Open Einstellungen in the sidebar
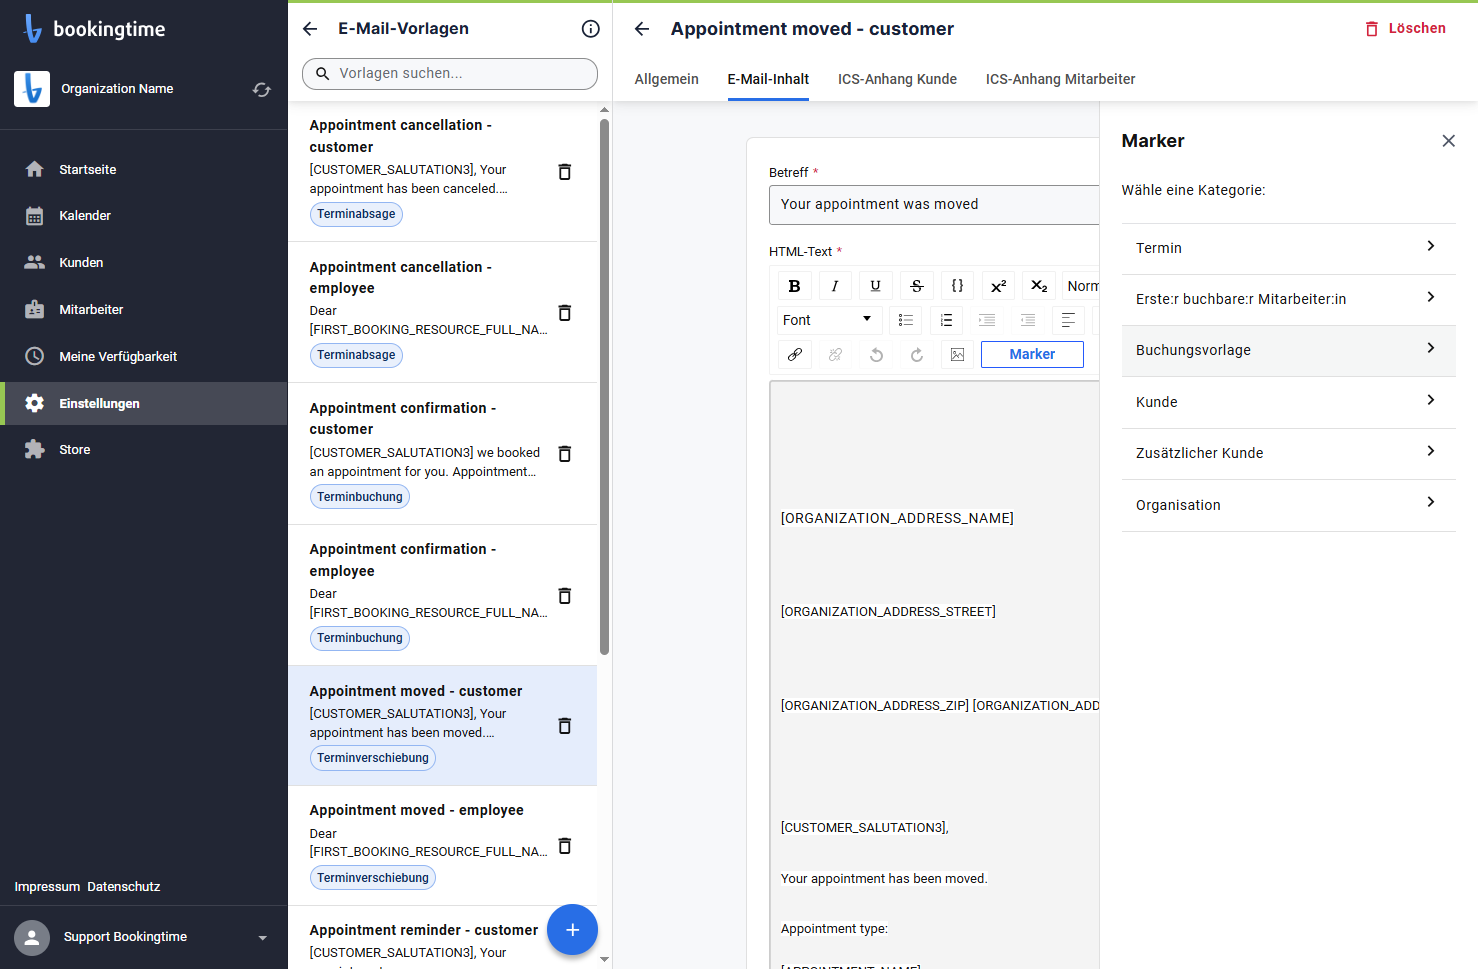The width and height of the screenshot is (1478, 969). (143, 404)
